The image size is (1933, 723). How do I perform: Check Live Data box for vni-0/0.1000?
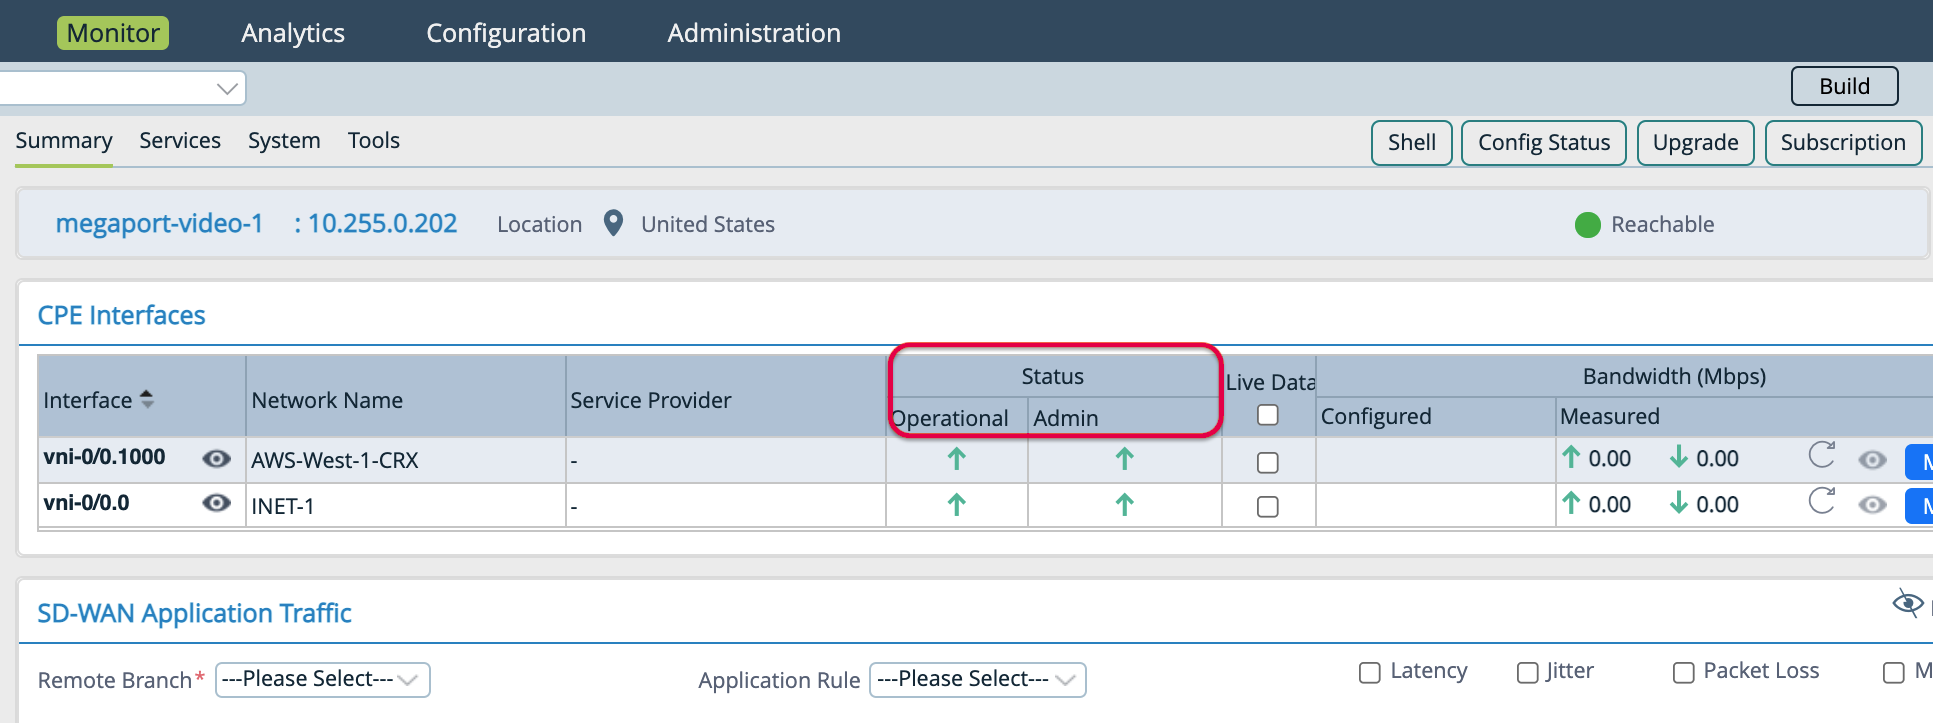(1267, 462)
